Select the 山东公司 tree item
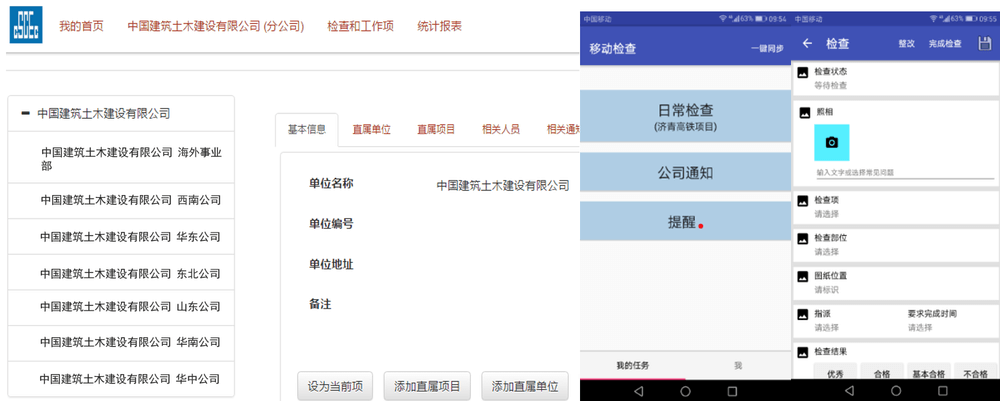 [x=121, y=306]
